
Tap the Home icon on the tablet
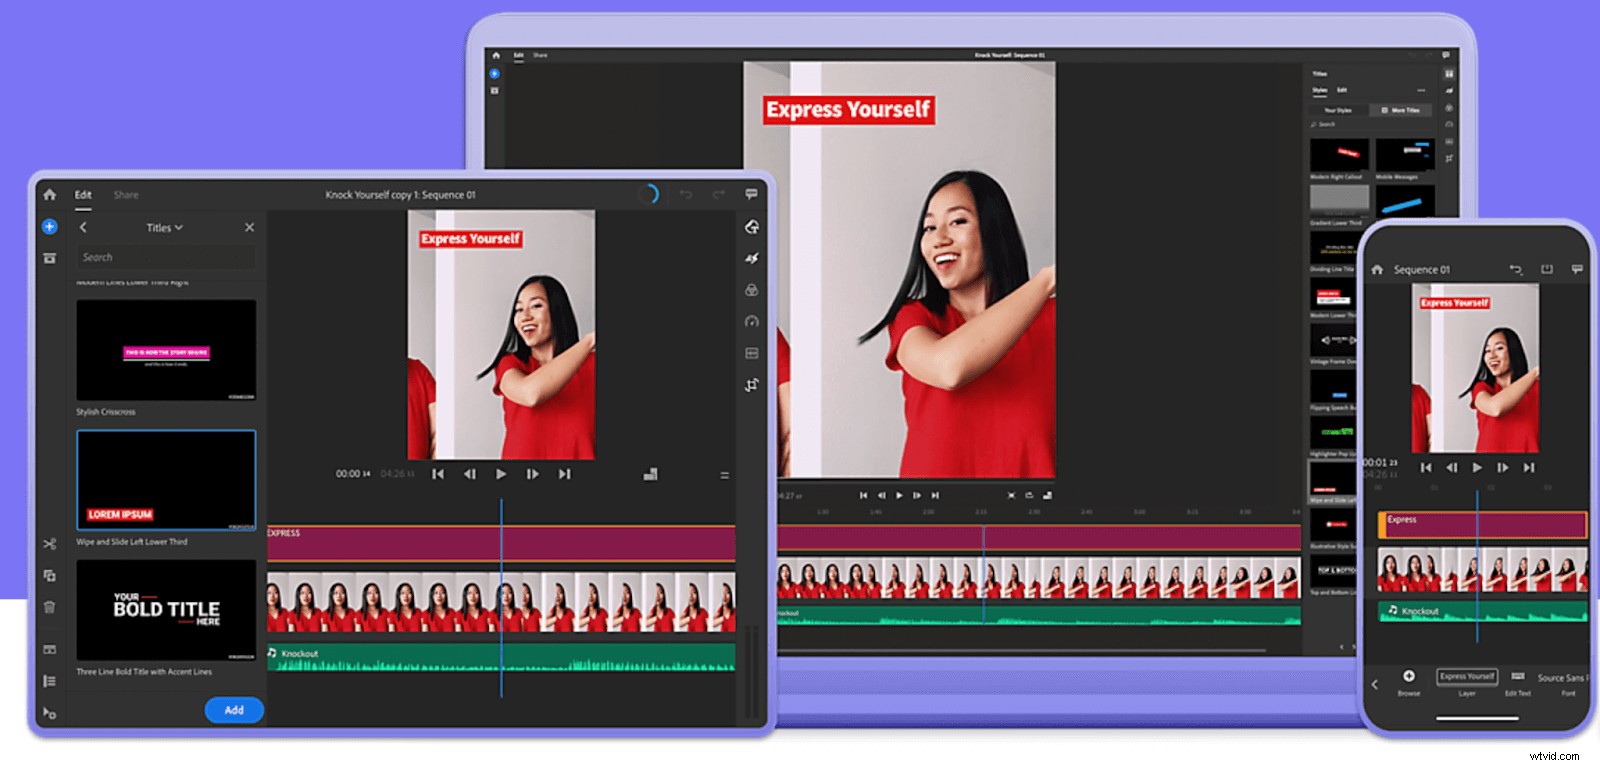pos(49,195)
